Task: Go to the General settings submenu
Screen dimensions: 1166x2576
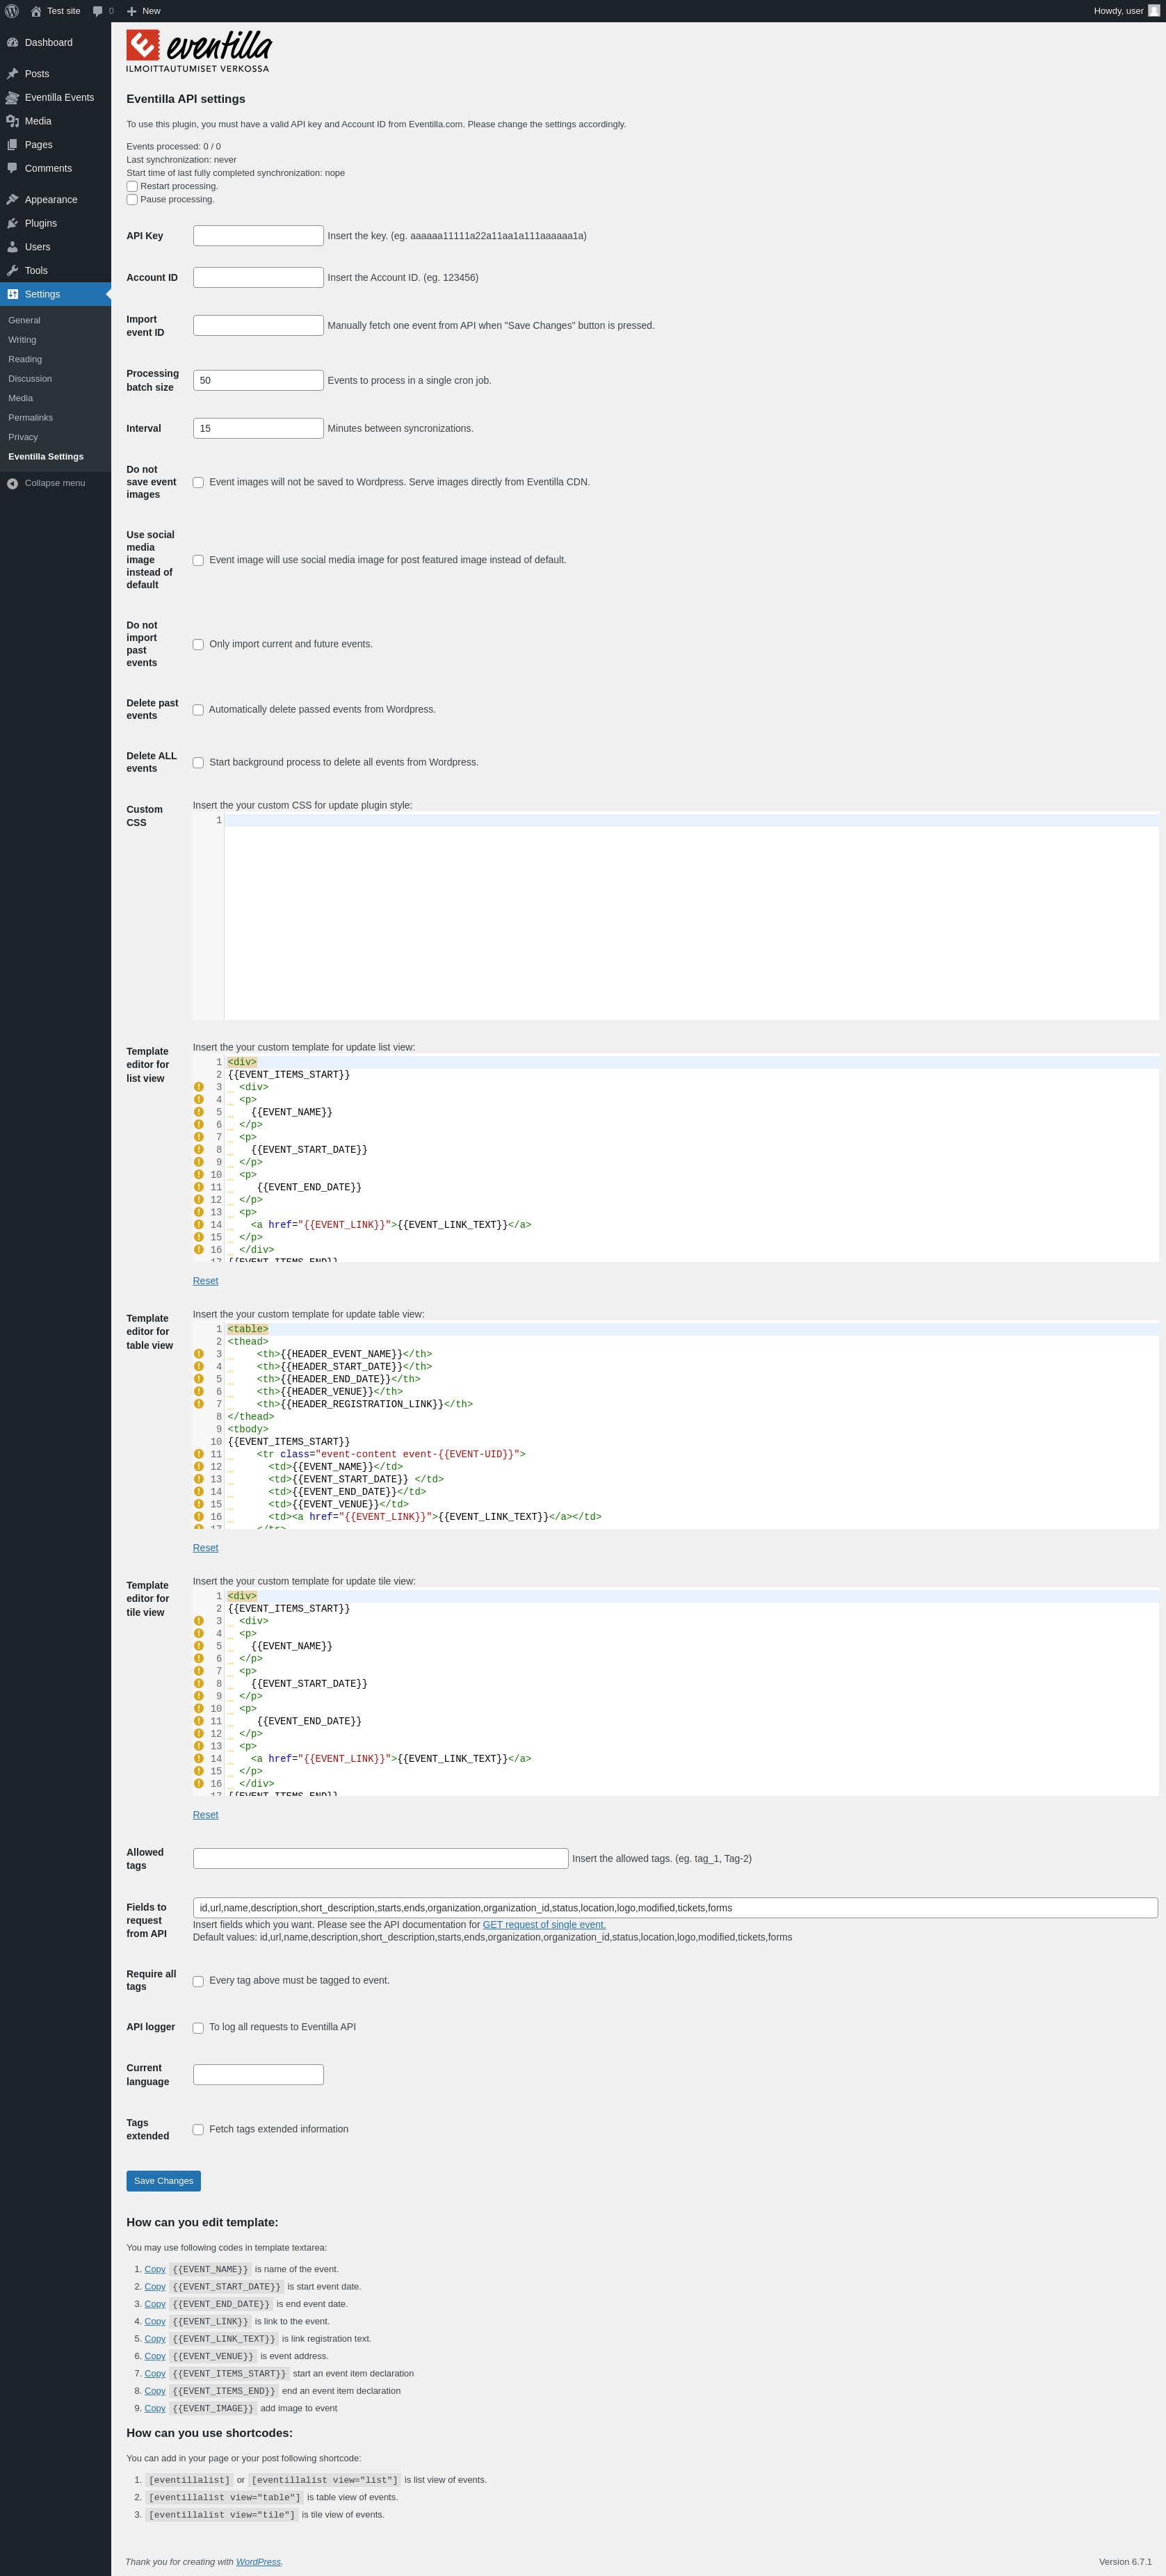Action: 24,320
